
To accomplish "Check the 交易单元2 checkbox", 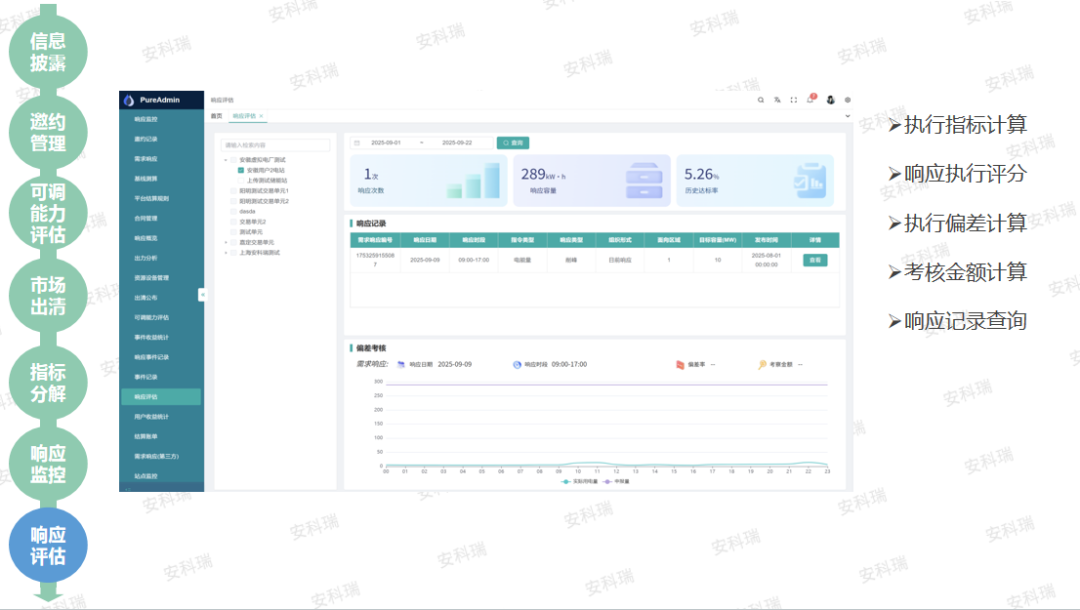I will pyautogui.click(x=233, y=222).
